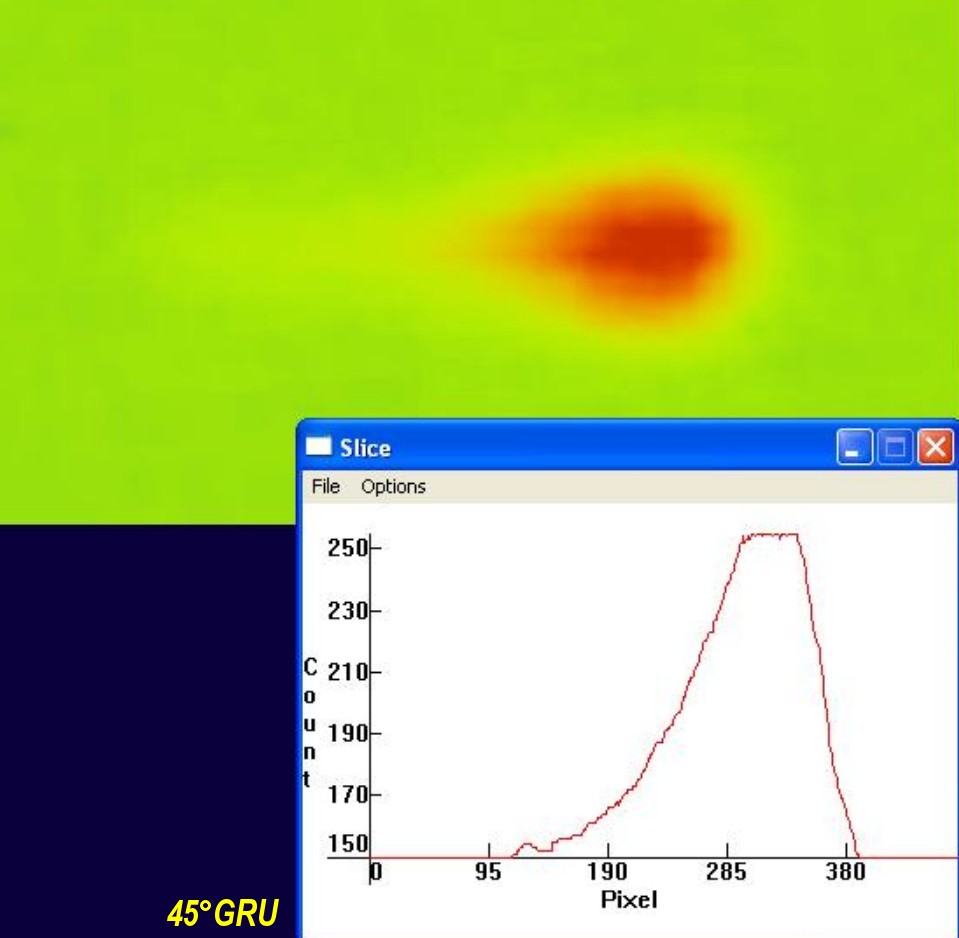Click the 230 count axis label
Viewport: 959px width, 938px height.
click(347, 610)
